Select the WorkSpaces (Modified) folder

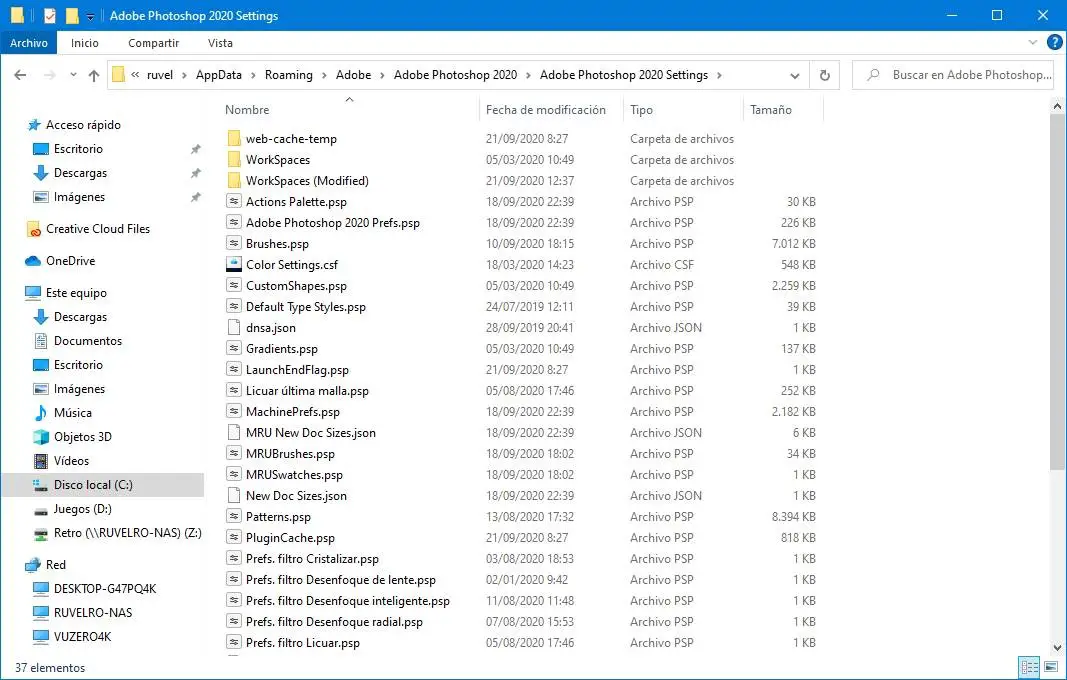tap(307, 181)
